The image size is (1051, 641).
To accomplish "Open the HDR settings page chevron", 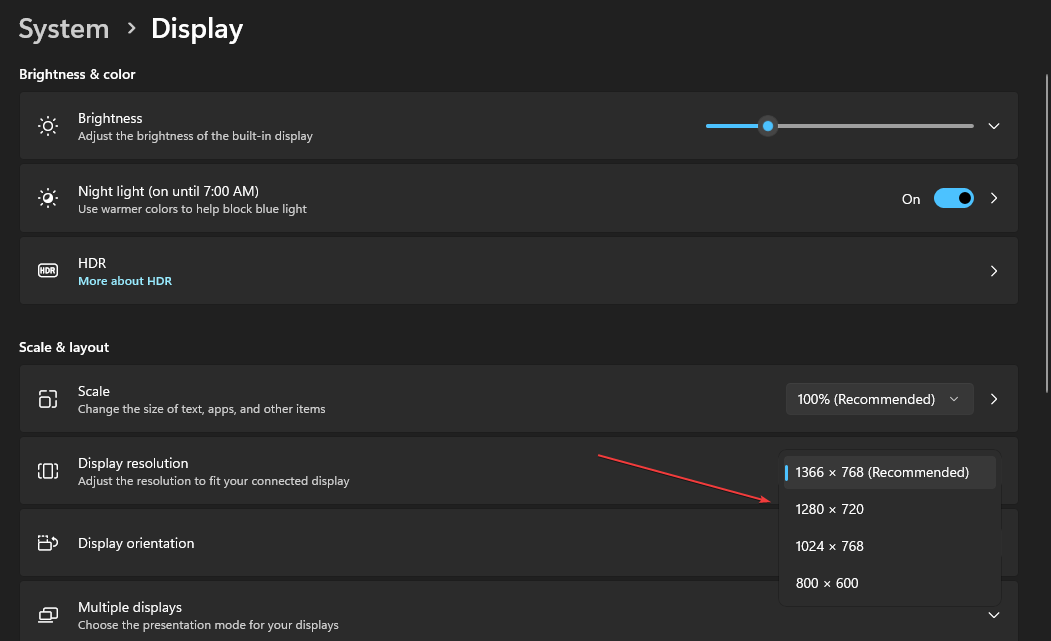I will pos(993,270).
